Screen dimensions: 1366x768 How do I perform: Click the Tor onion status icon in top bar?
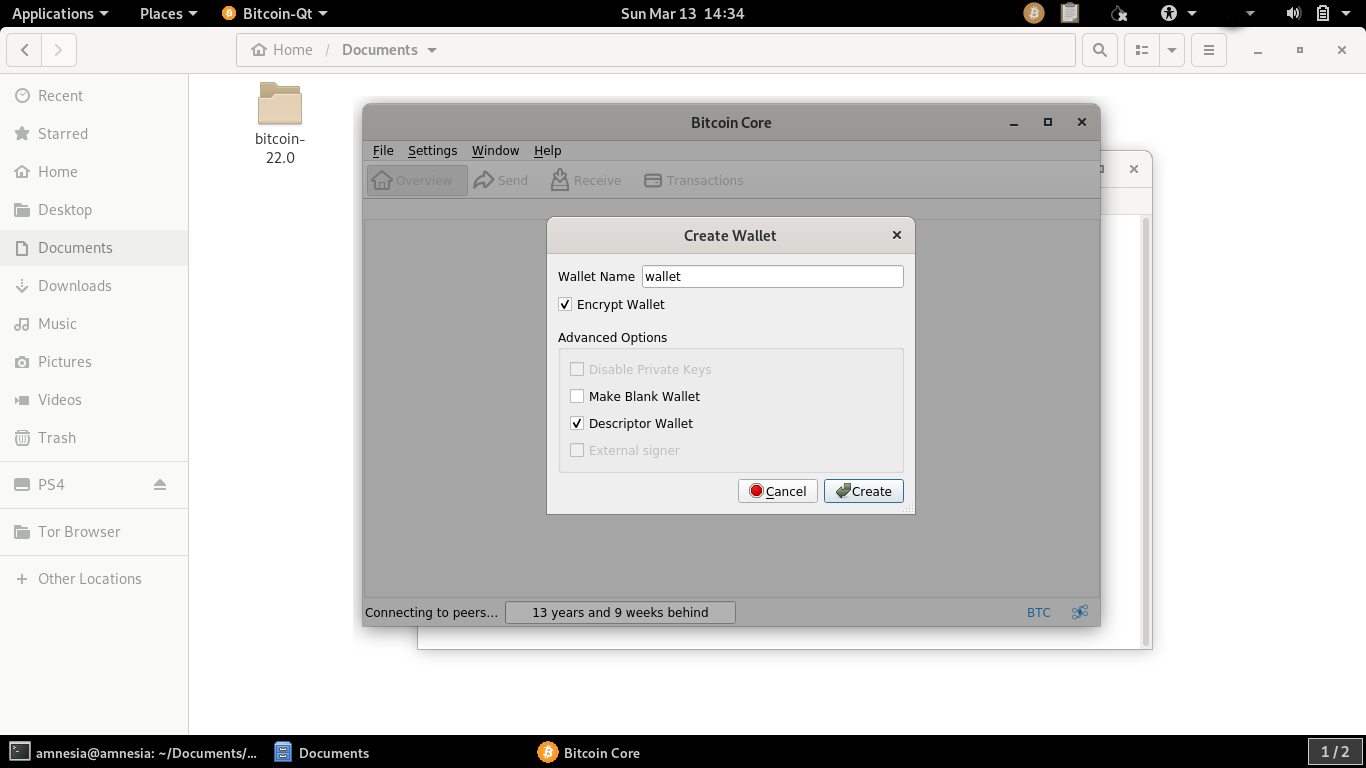pos(1120,13)
